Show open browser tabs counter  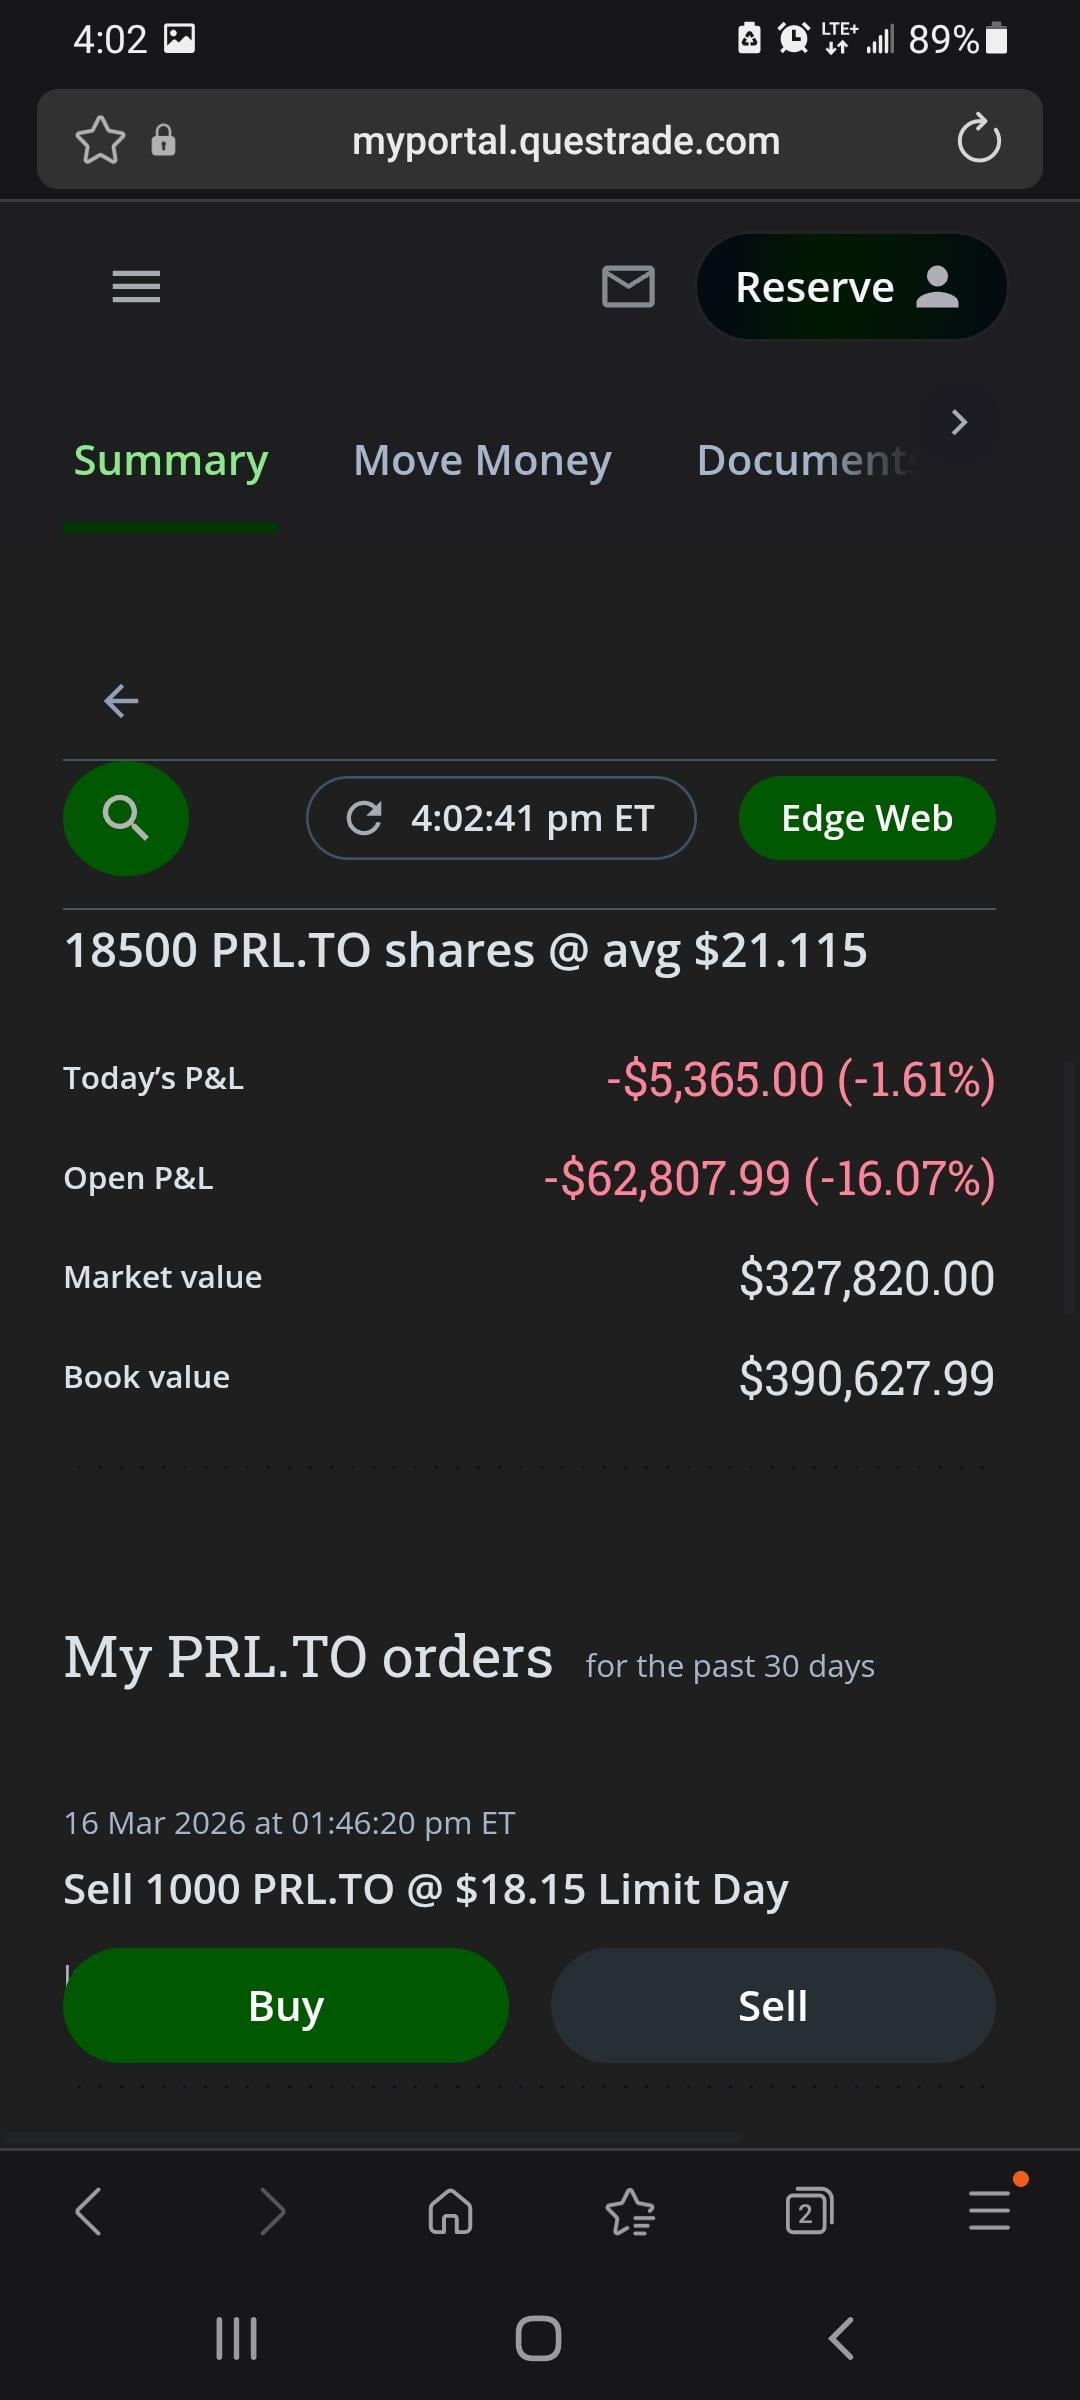pos(809,2211)
